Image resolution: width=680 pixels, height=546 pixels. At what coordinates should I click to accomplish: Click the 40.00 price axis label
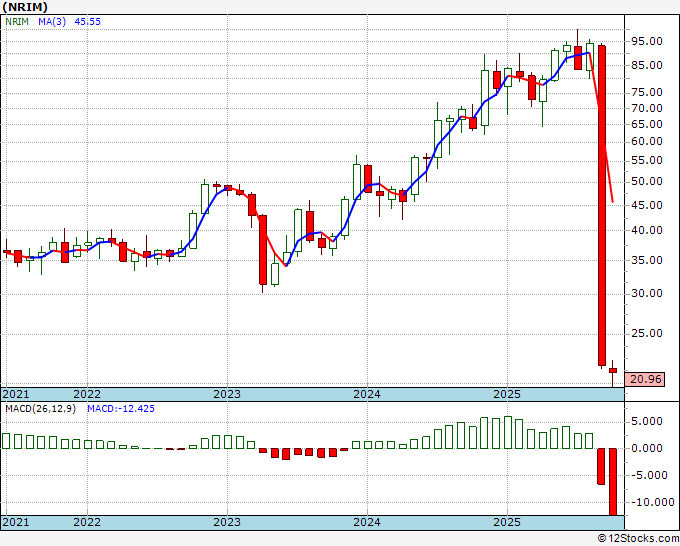[647, 231]
